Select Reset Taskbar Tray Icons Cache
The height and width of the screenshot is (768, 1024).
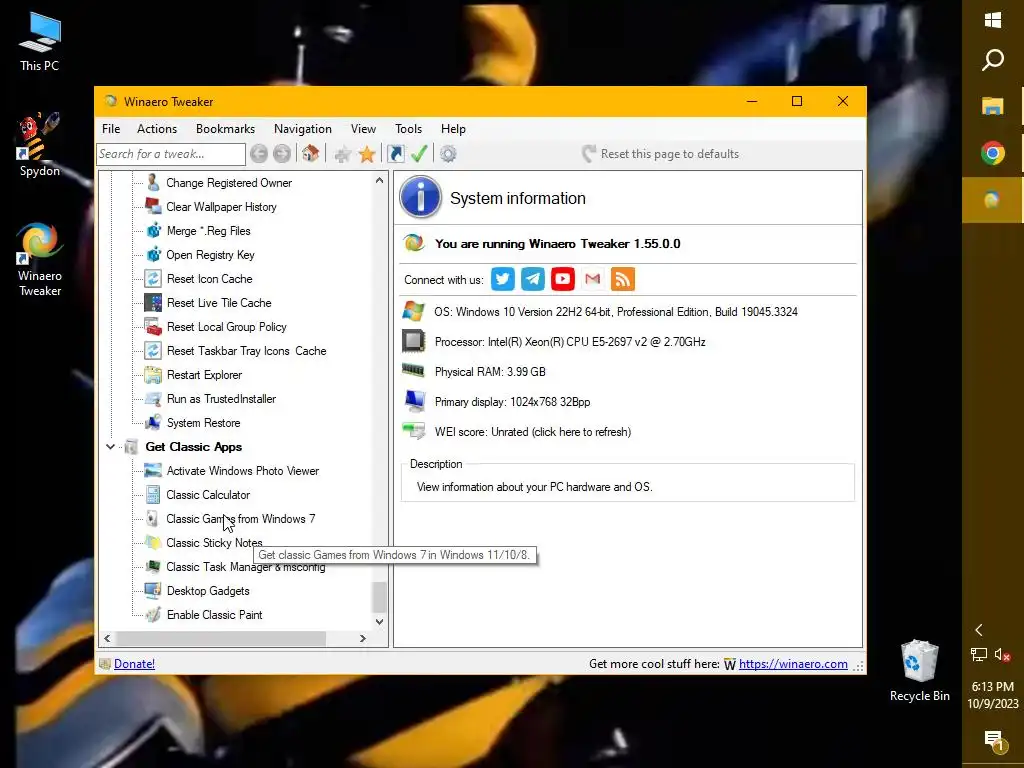pos(246,351)
